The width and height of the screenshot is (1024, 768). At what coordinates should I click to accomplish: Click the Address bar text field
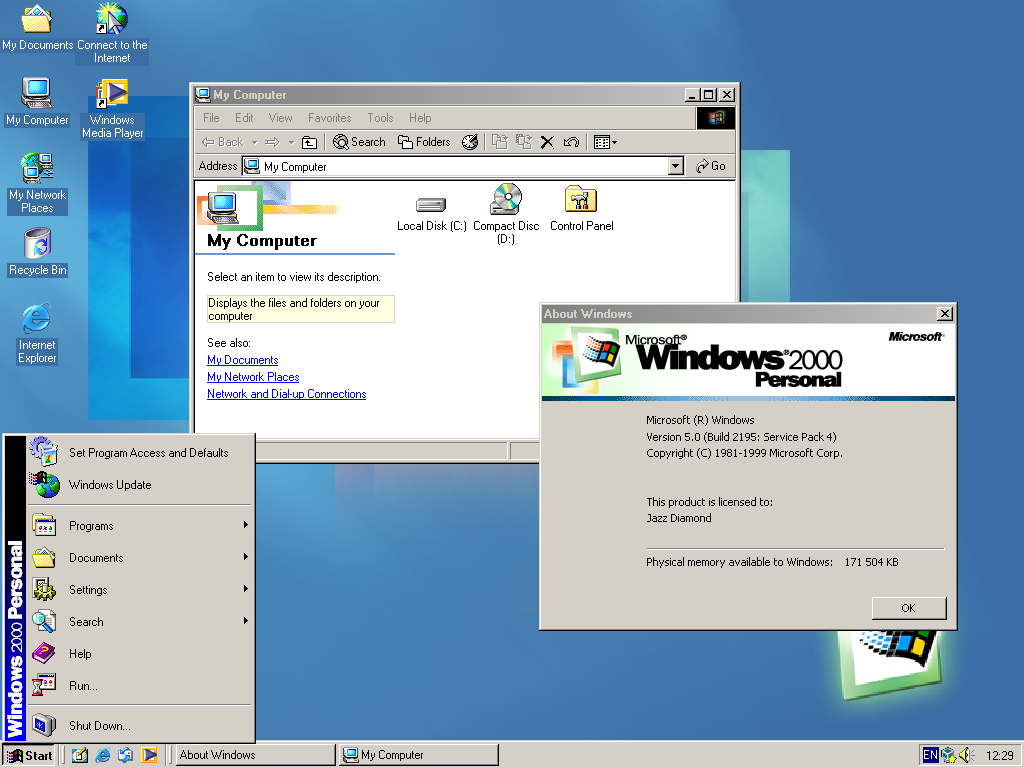pos(455,167)
